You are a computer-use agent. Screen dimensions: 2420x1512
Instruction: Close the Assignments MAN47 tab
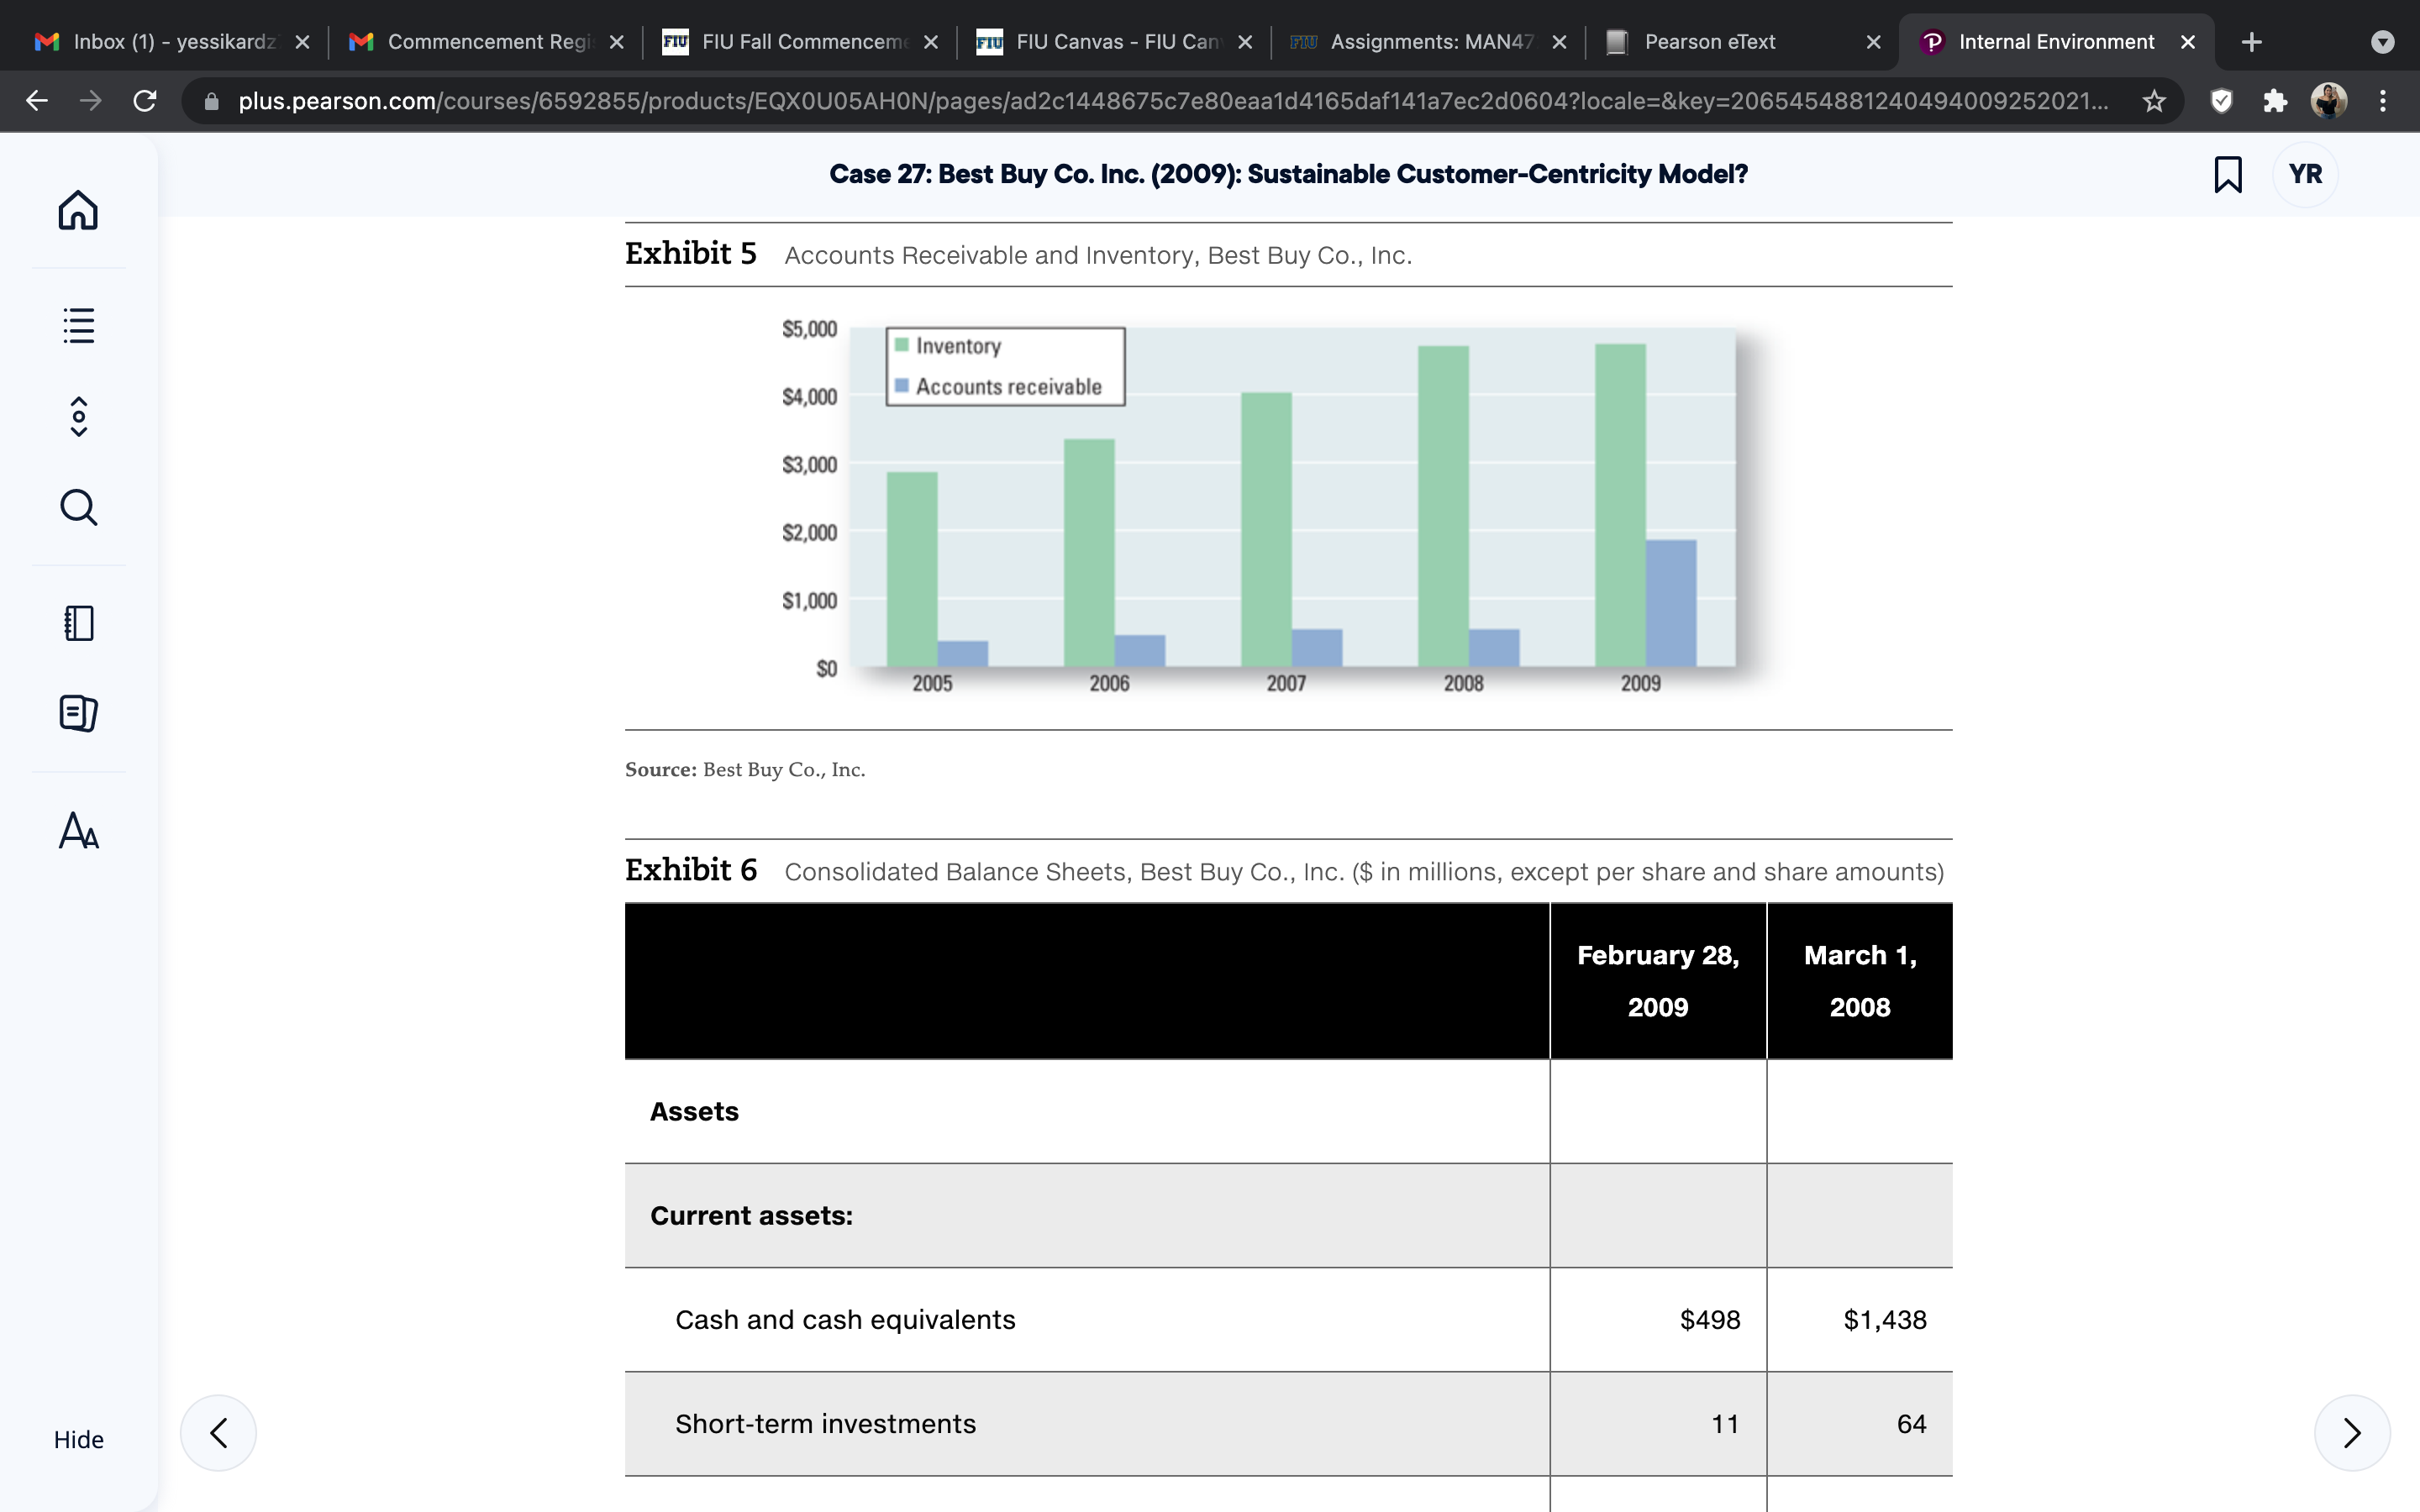tap(1559, 42)
